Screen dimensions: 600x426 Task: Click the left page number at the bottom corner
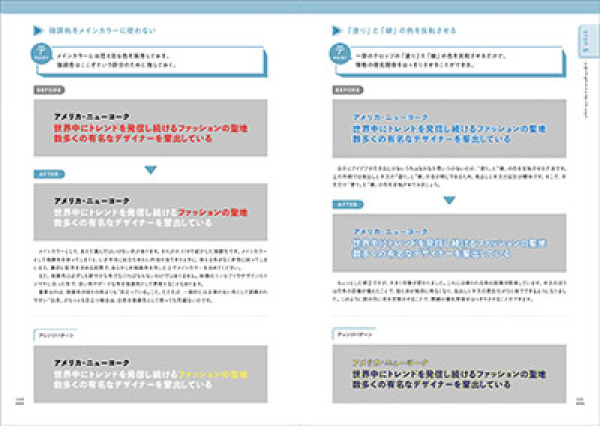19,400
